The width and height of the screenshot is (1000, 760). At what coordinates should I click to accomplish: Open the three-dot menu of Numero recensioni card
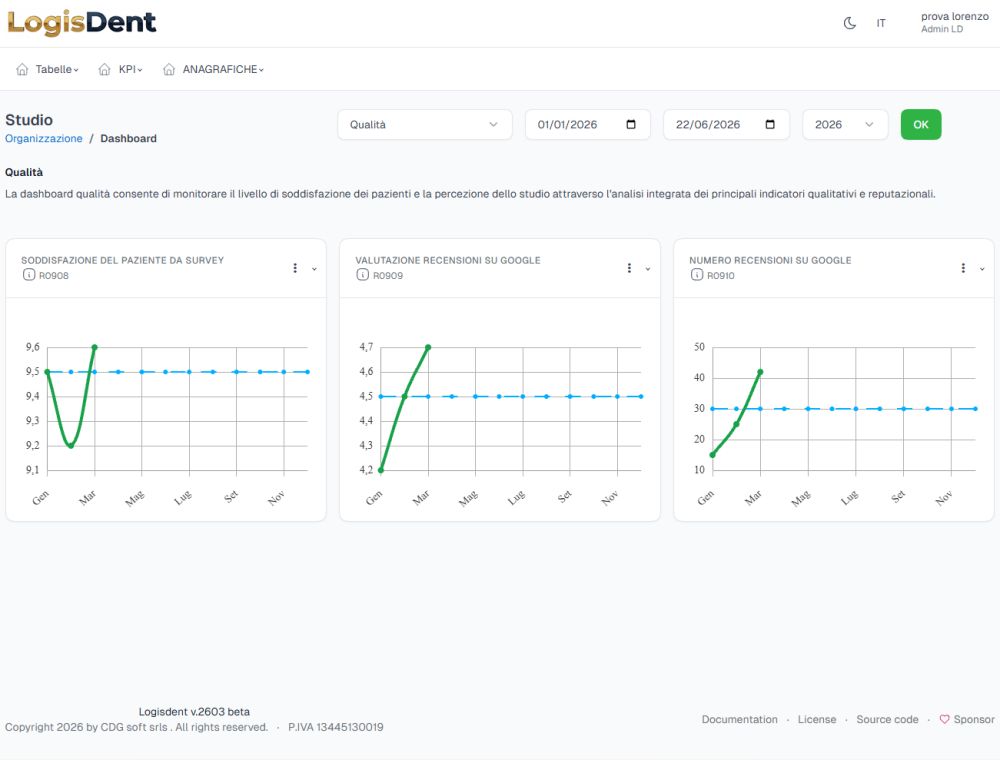click(x=963, y=268)
